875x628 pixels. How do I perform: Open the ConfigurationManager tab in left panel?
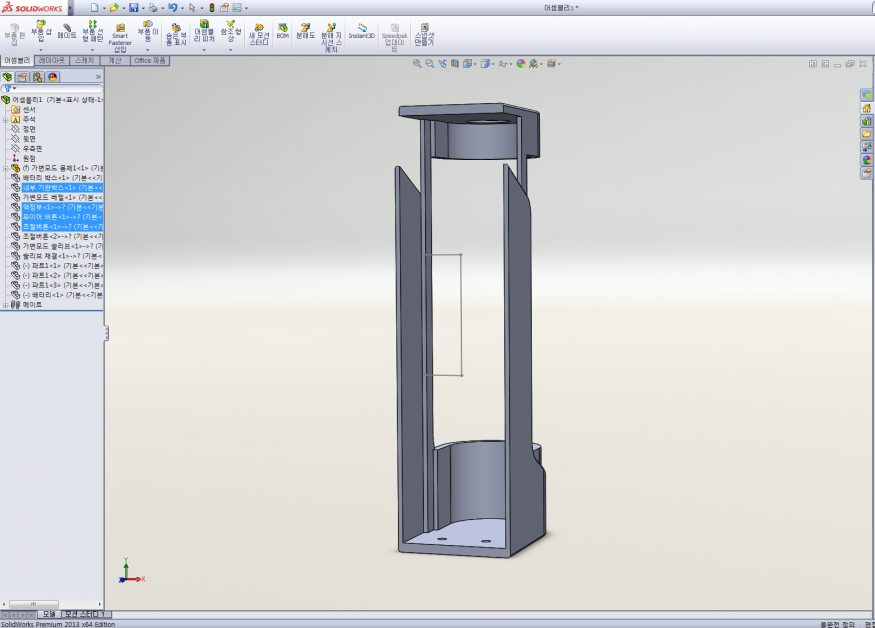[x=37, y=77]
